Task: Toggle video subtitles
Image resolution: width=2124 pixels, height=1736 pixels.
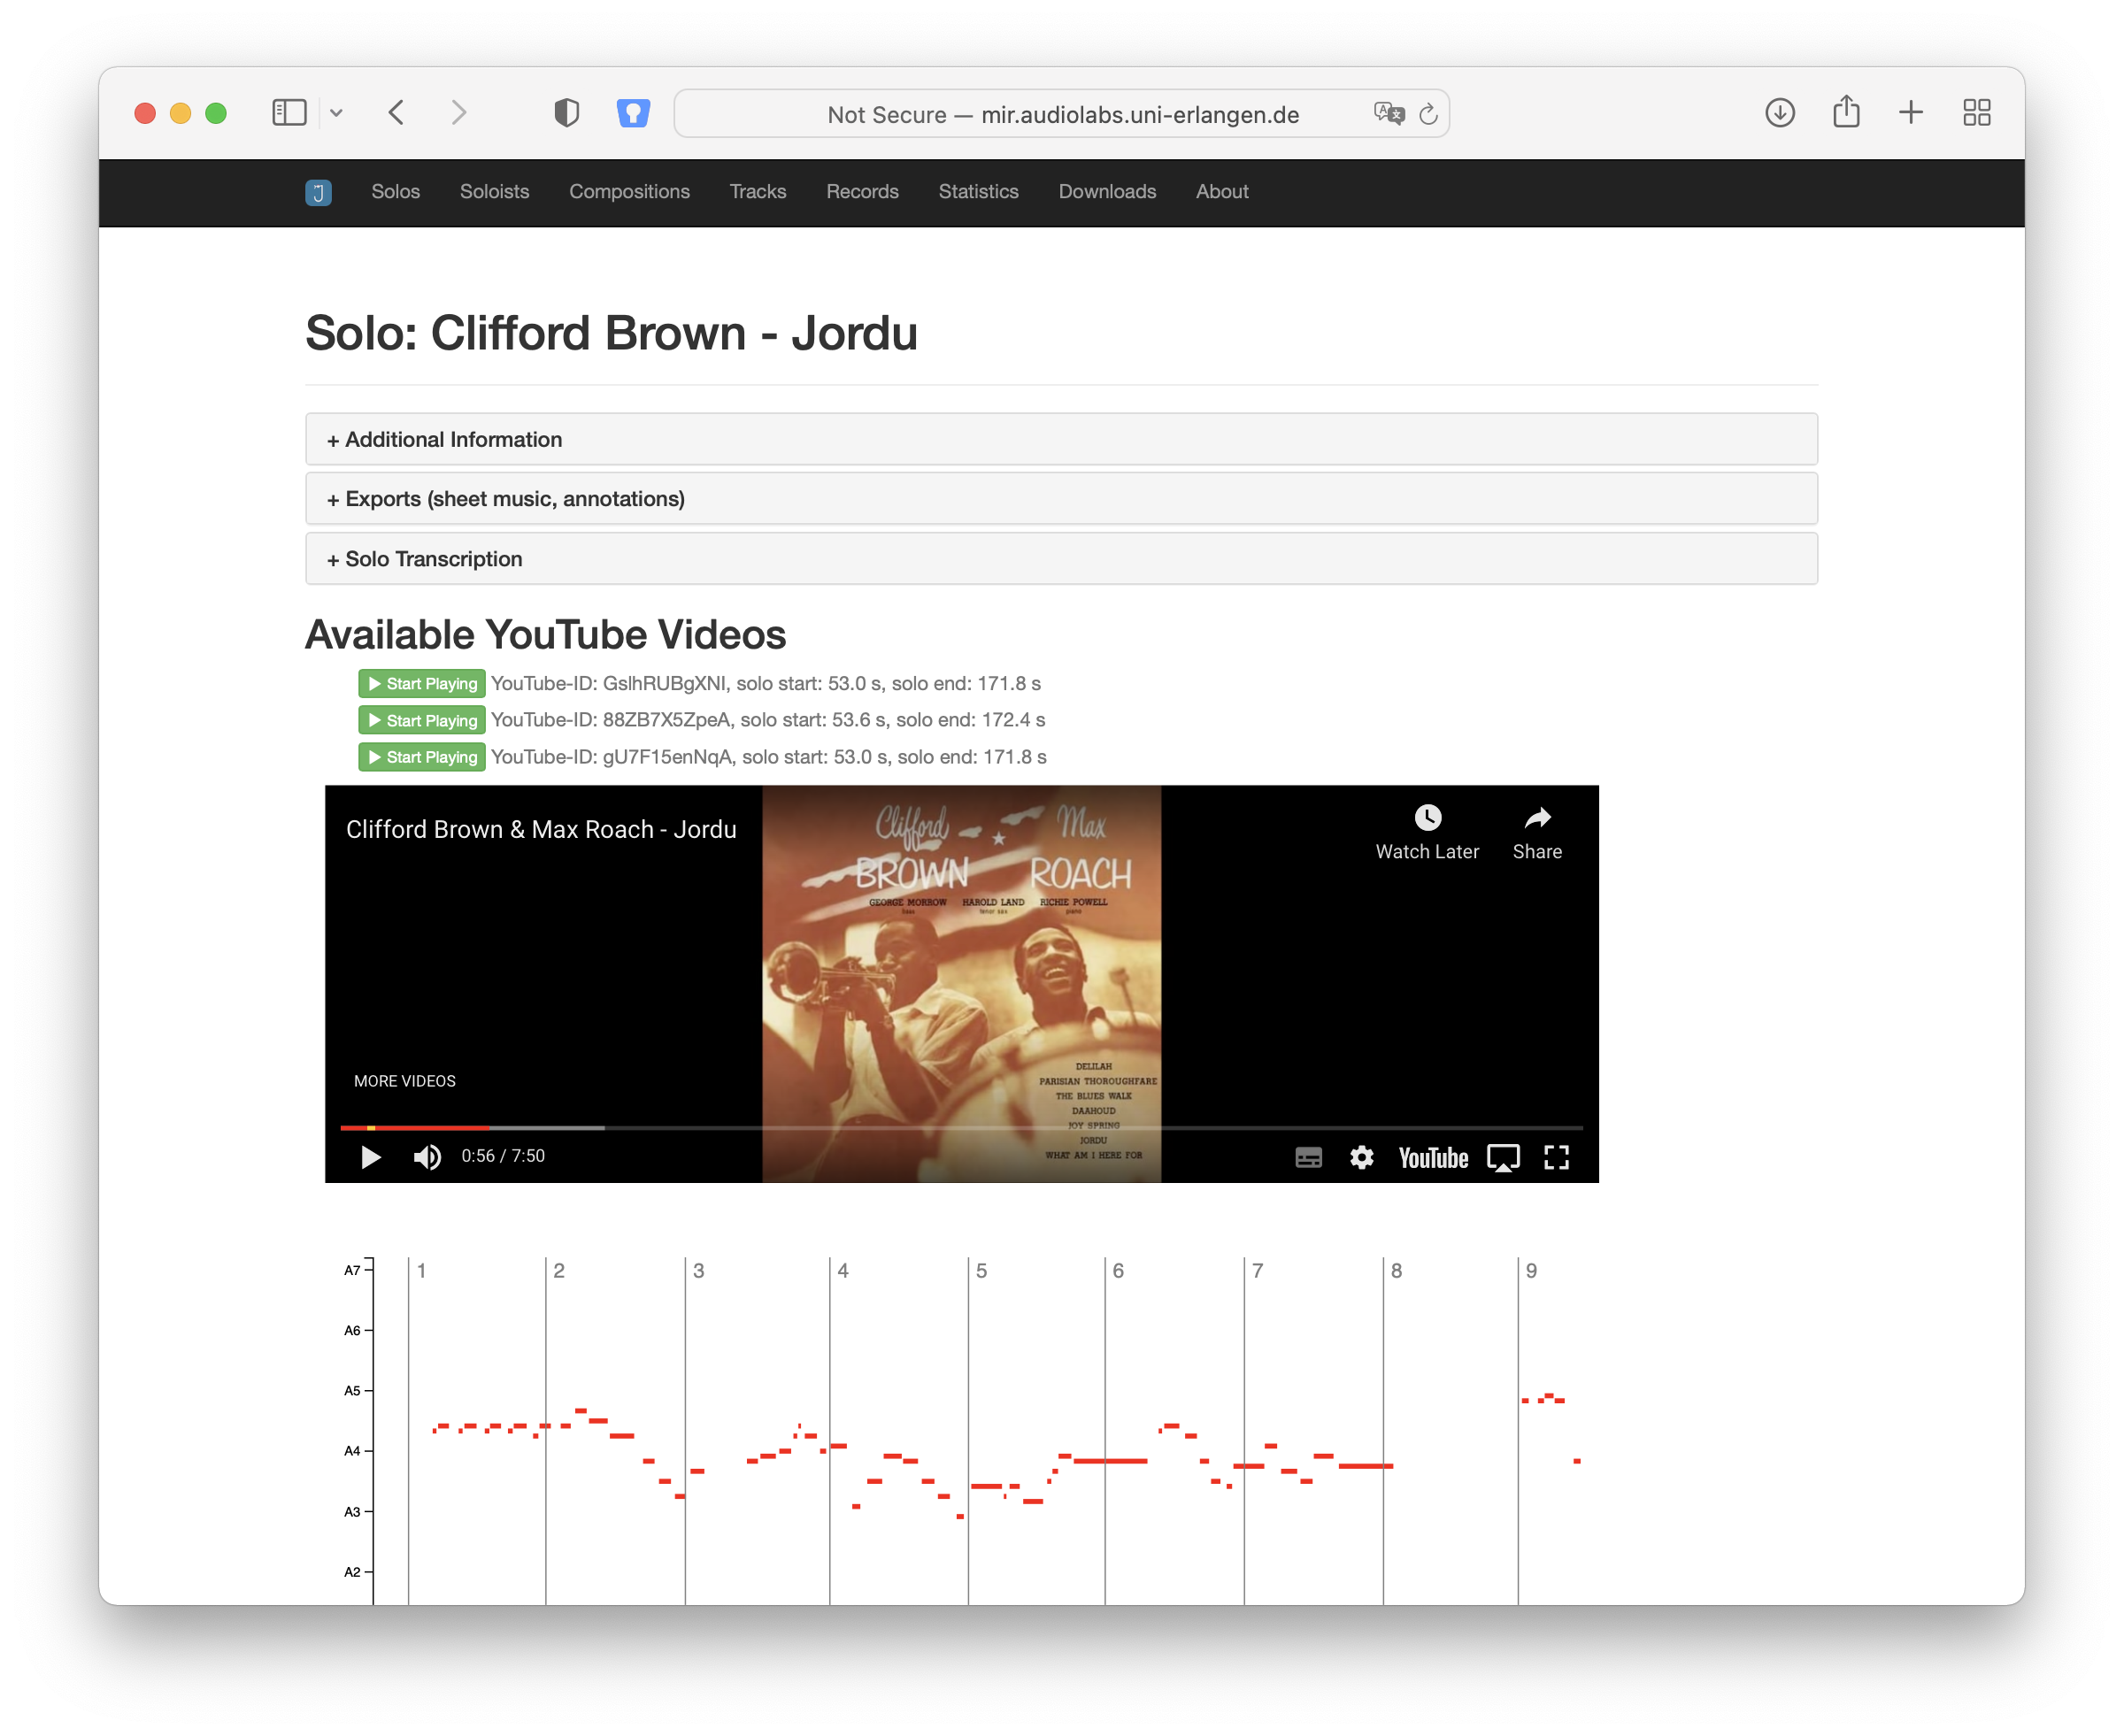Action: [1308, 1158]
